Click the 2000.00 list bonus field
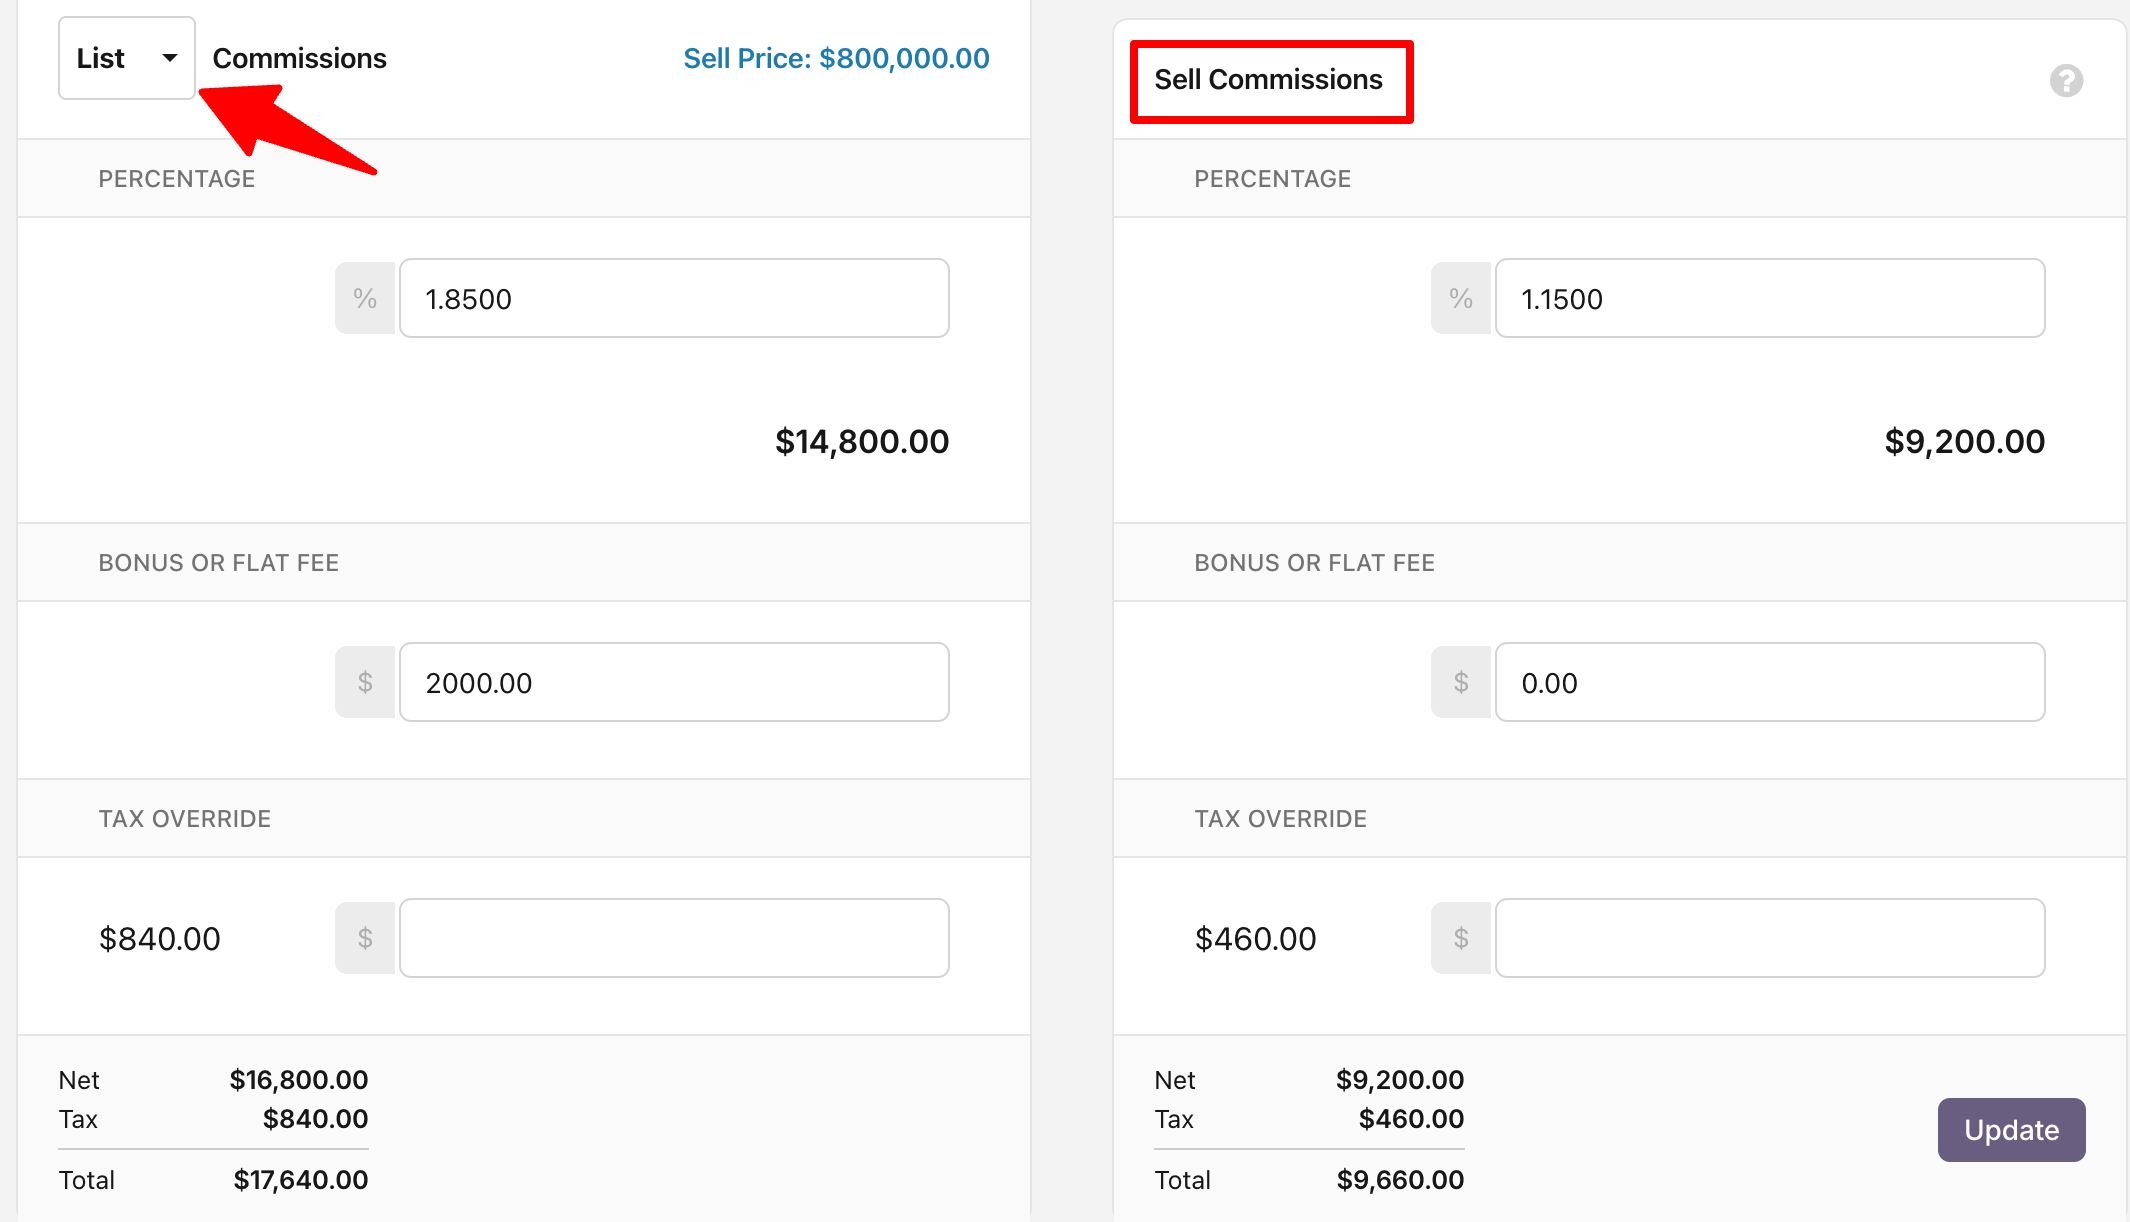This screenshot has width=2130, height=1222. tap(674, 682)
